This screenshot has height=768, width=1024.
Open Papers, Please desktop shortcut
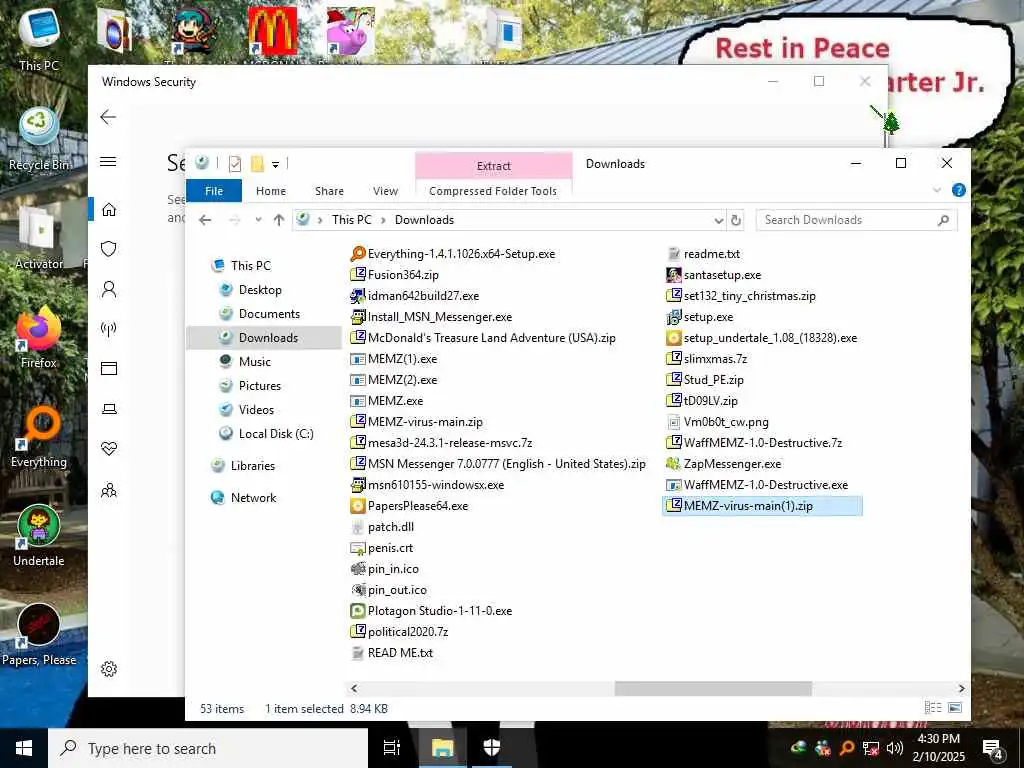(x=39, y=634)
